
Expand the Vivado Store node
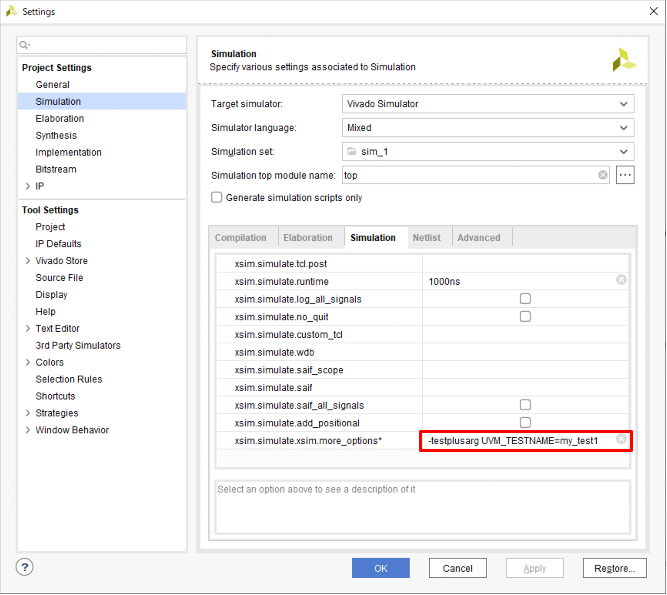pos(28,261)
